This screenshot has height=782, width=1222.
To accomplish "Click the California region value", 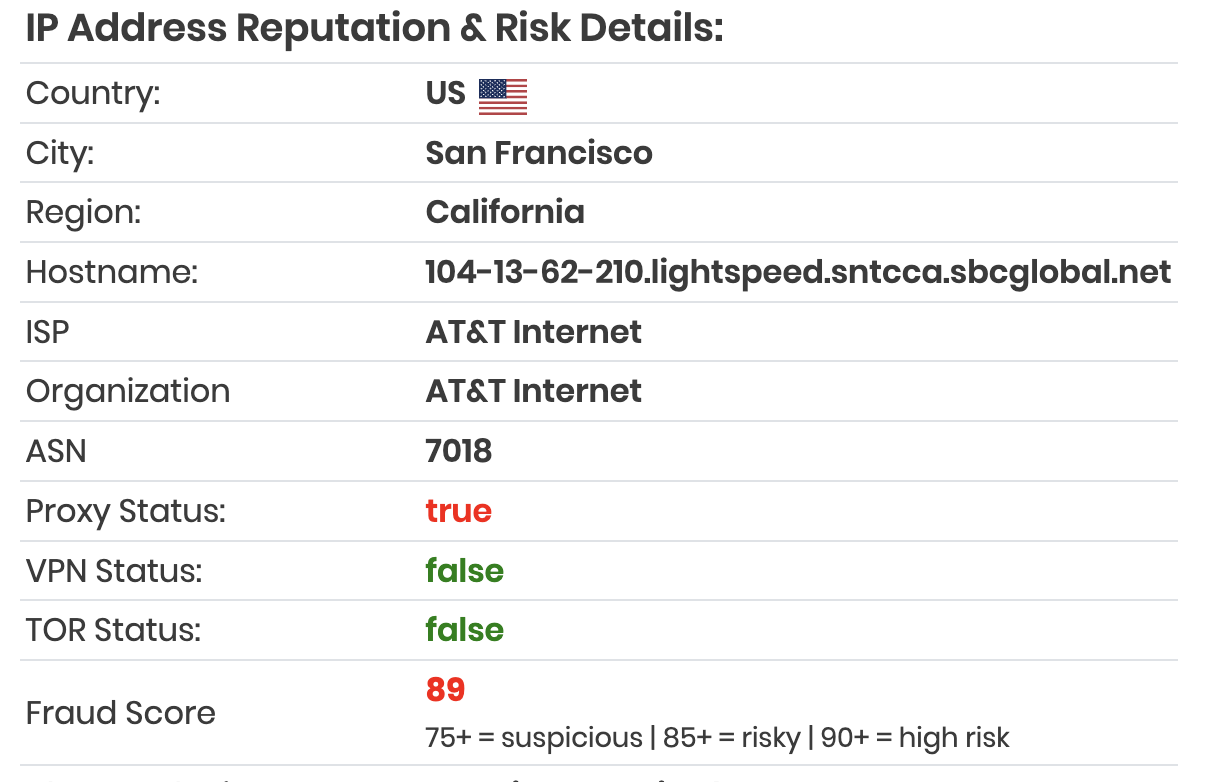I will pyautogui.click(x=505, y=212).
